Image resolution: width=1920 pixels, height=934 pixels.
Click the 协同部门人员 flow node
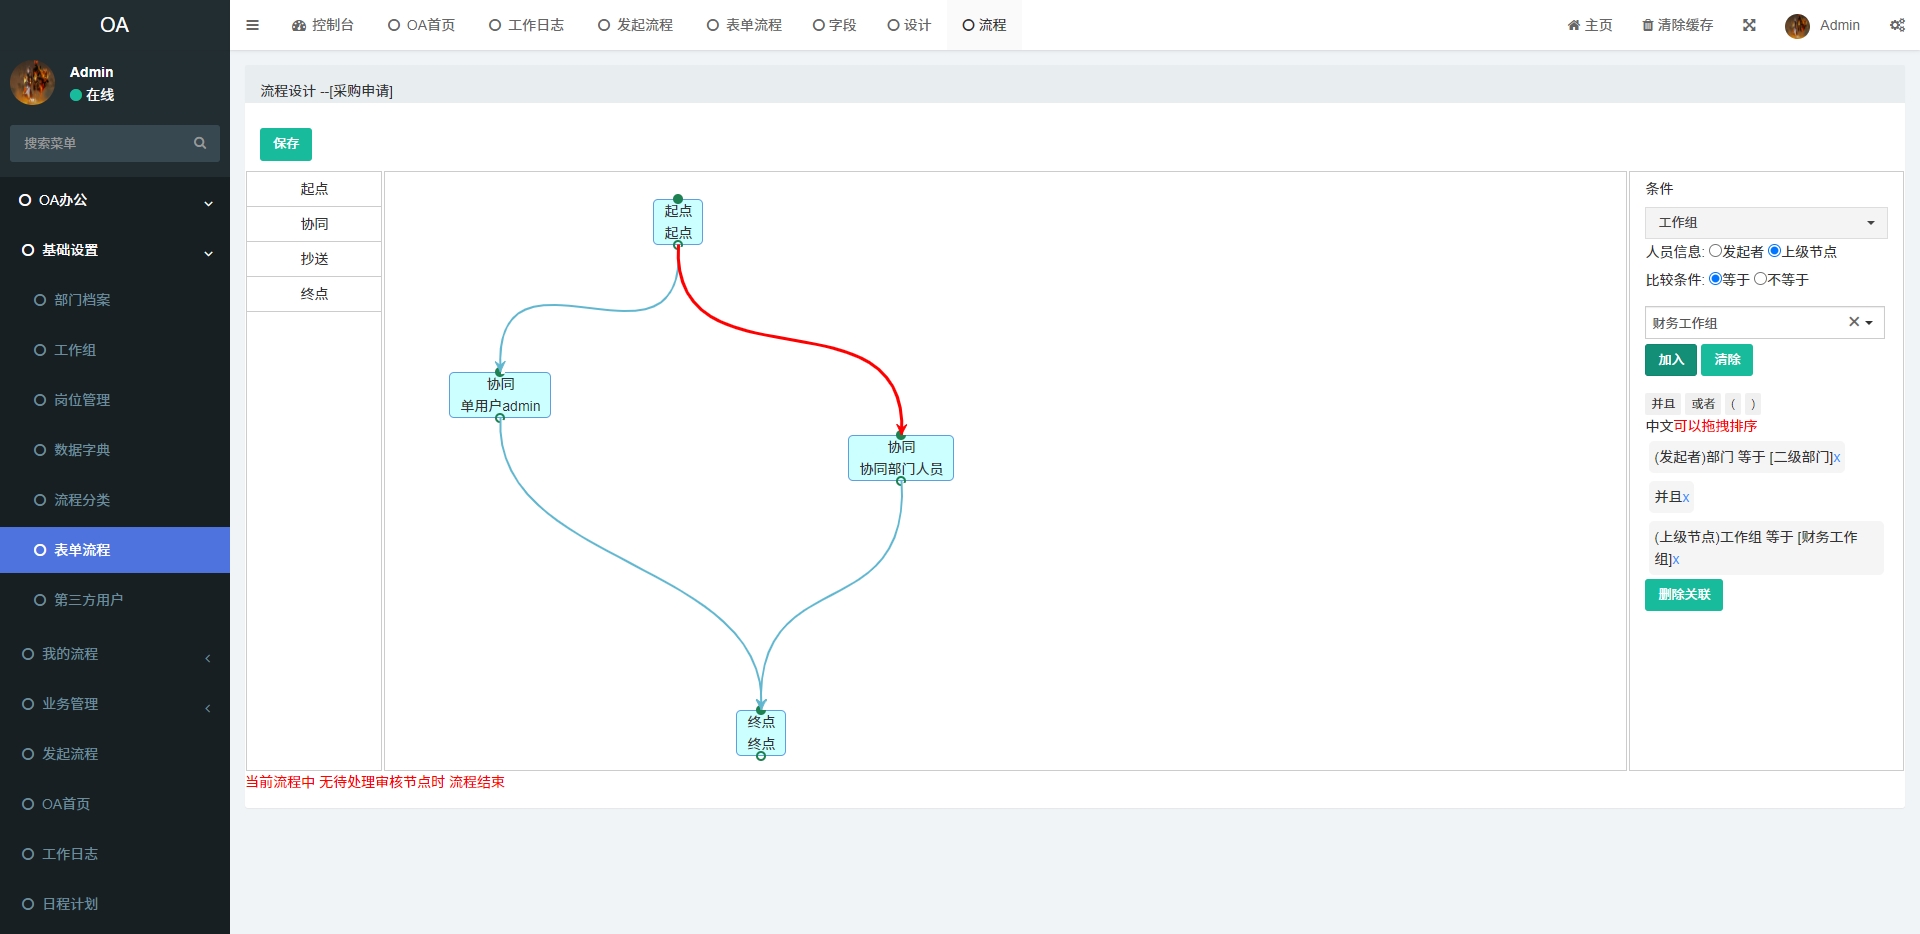tap(900, 458)
